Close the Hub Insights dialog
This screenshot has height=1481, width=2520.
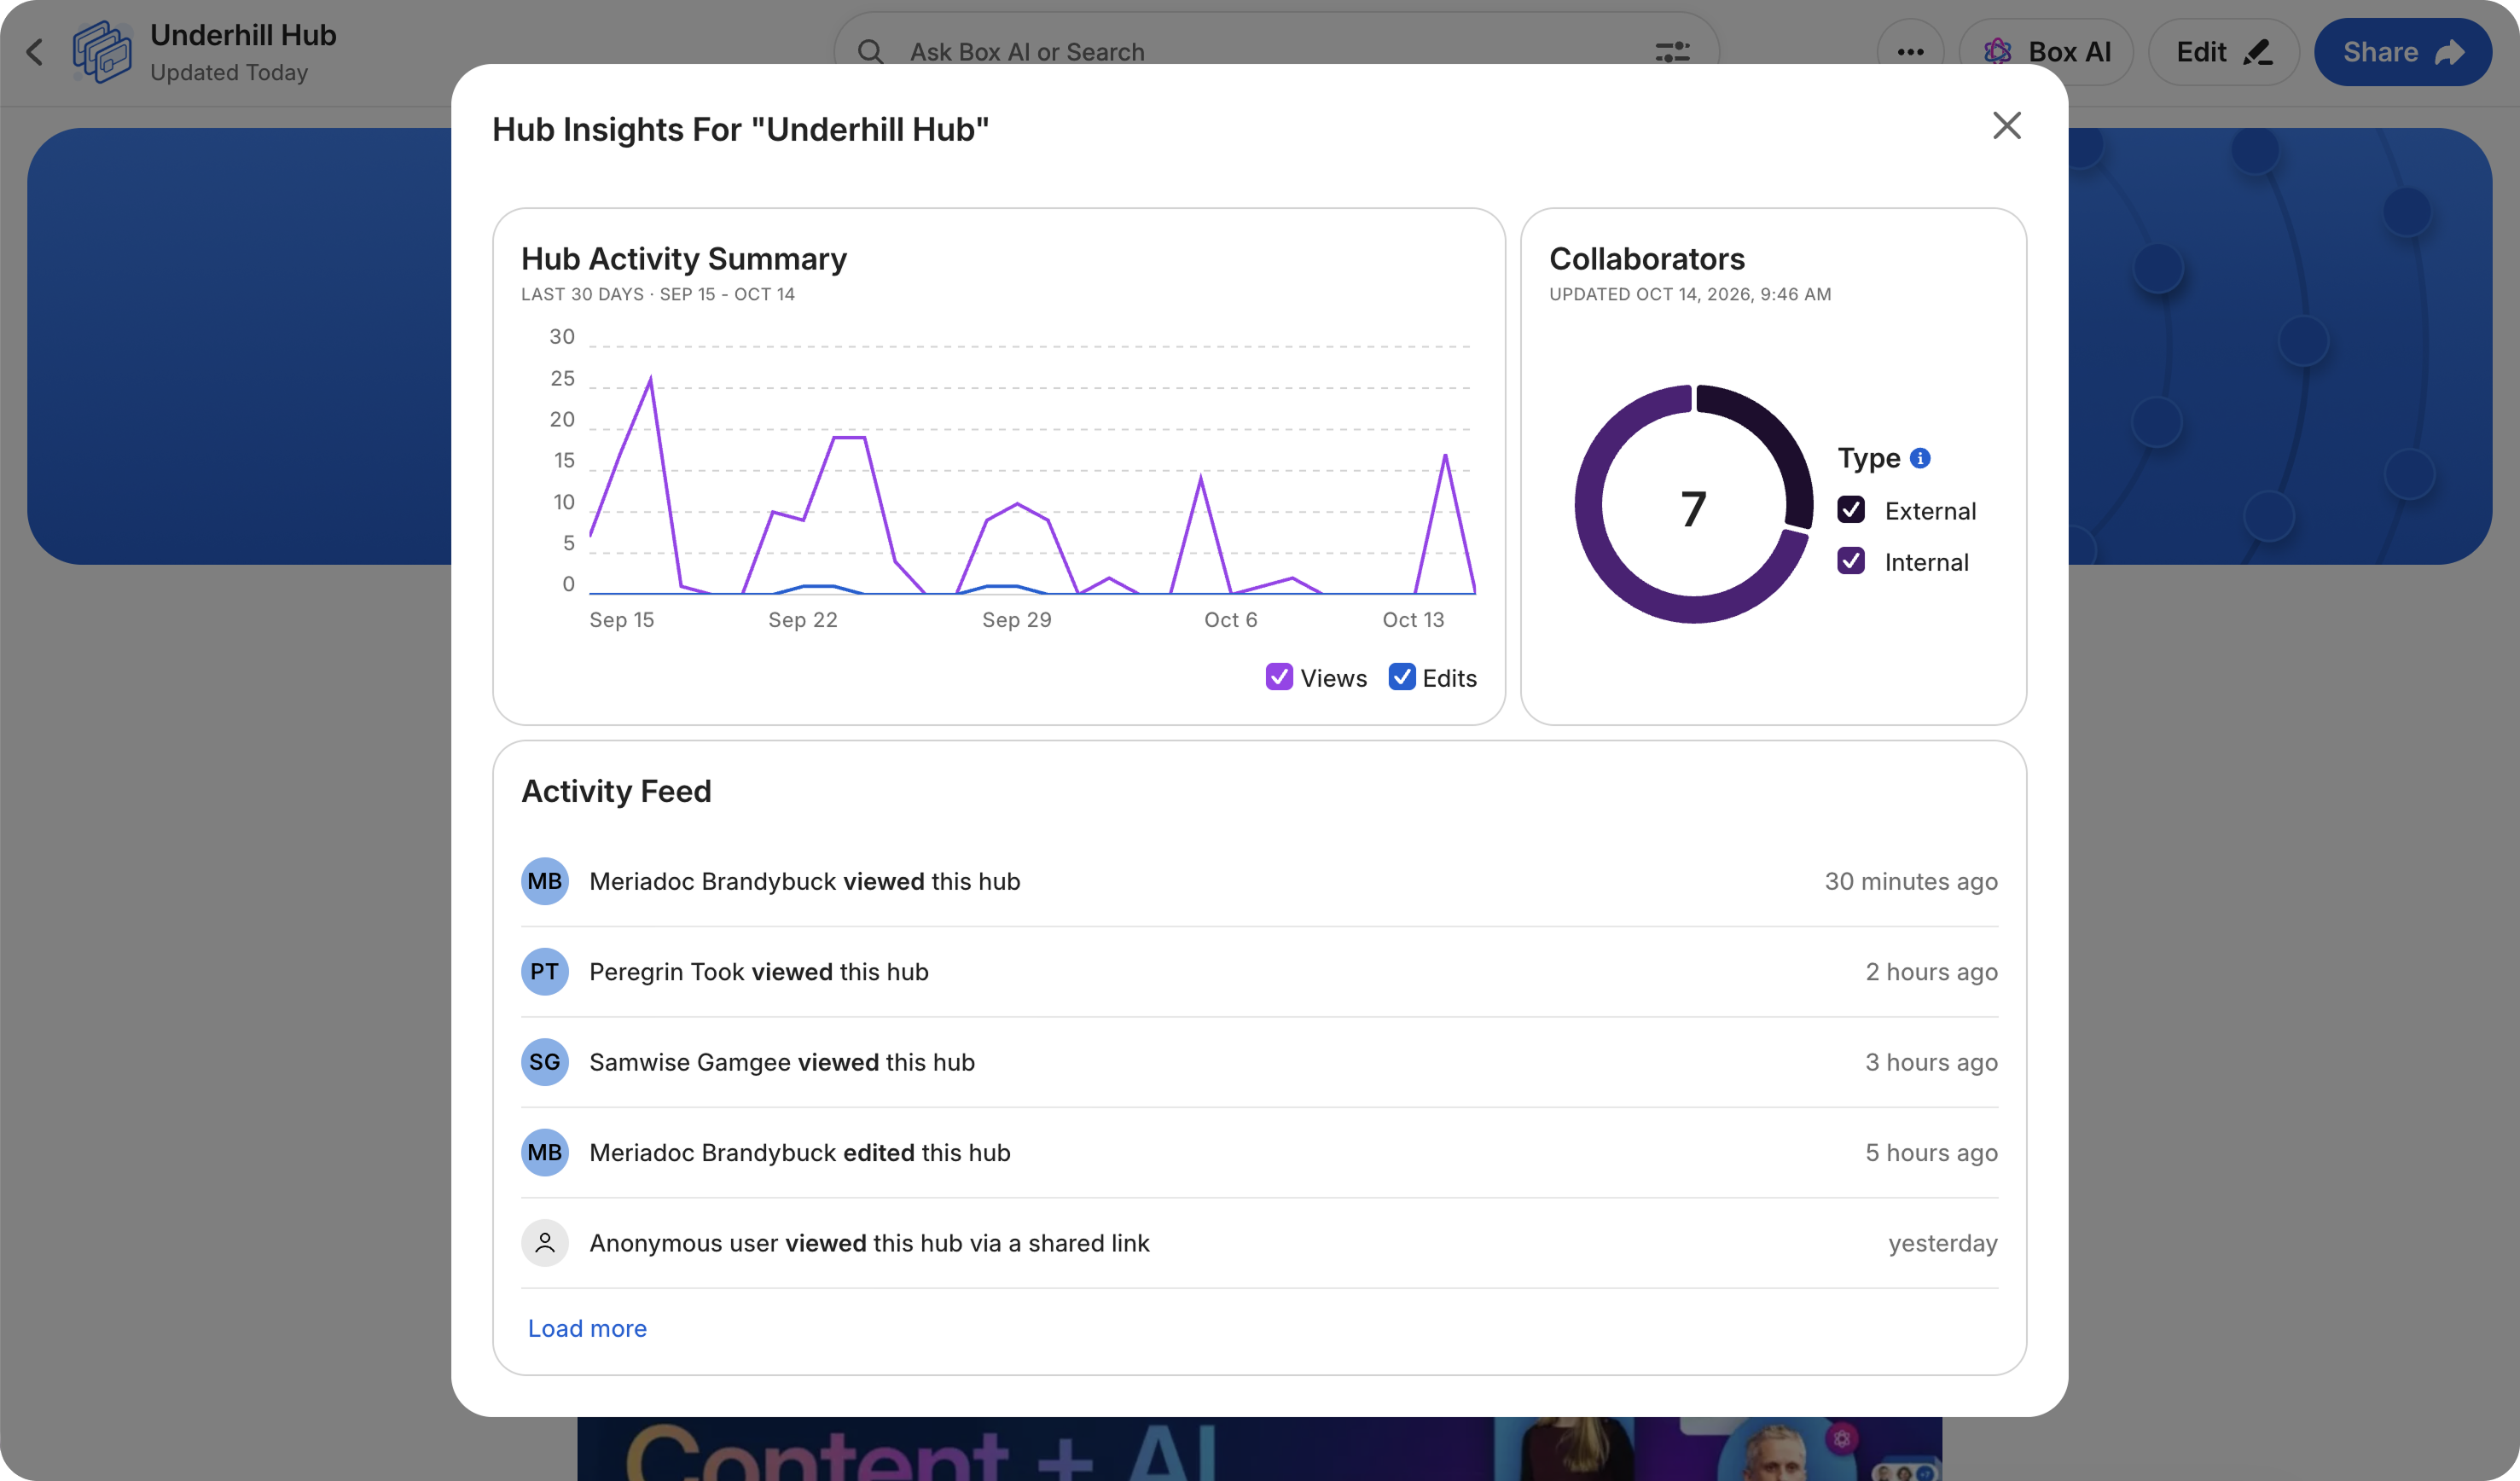click(2006, 126)
